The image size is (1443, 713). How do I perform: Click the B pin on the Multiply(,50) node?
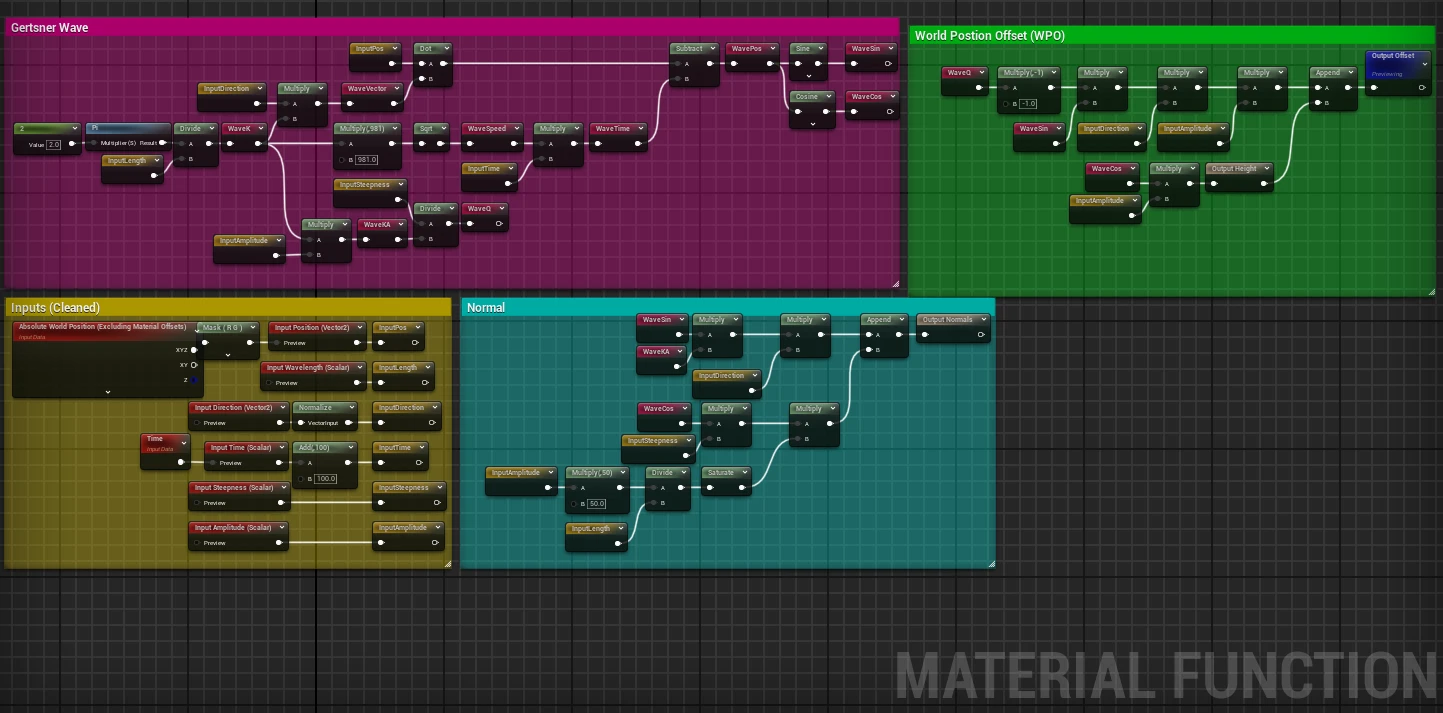point(573,504)
